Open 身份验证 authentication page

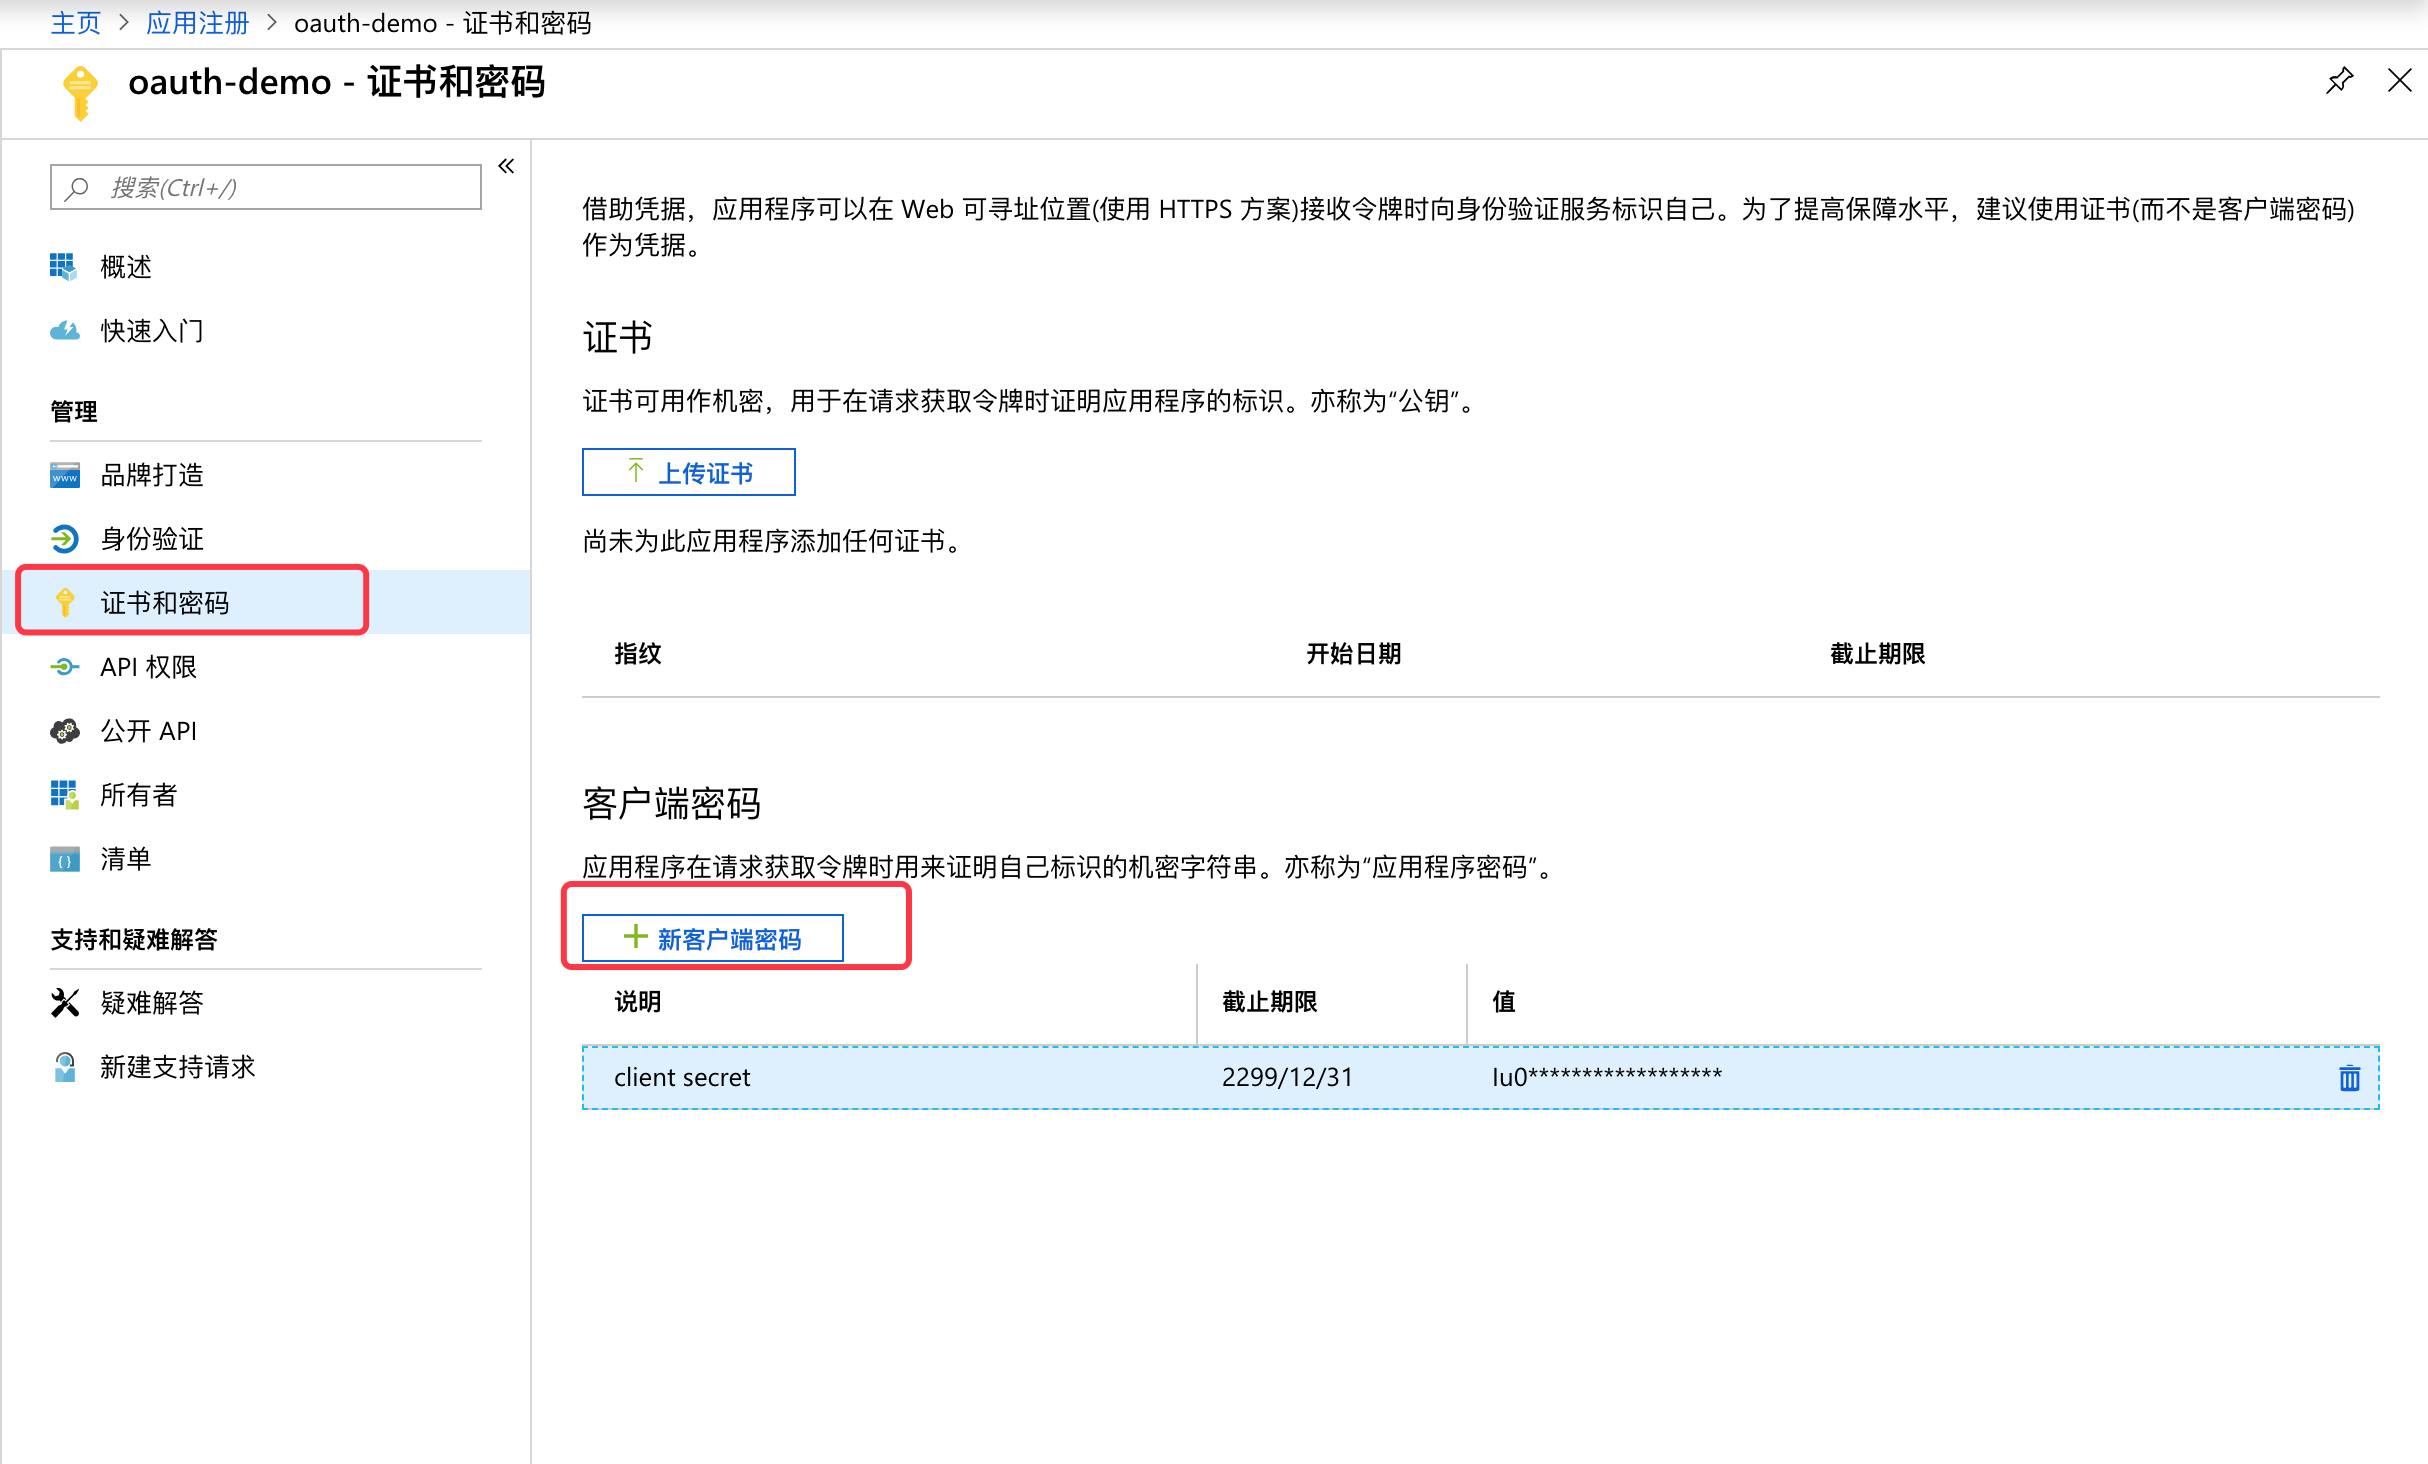[151, 539]
